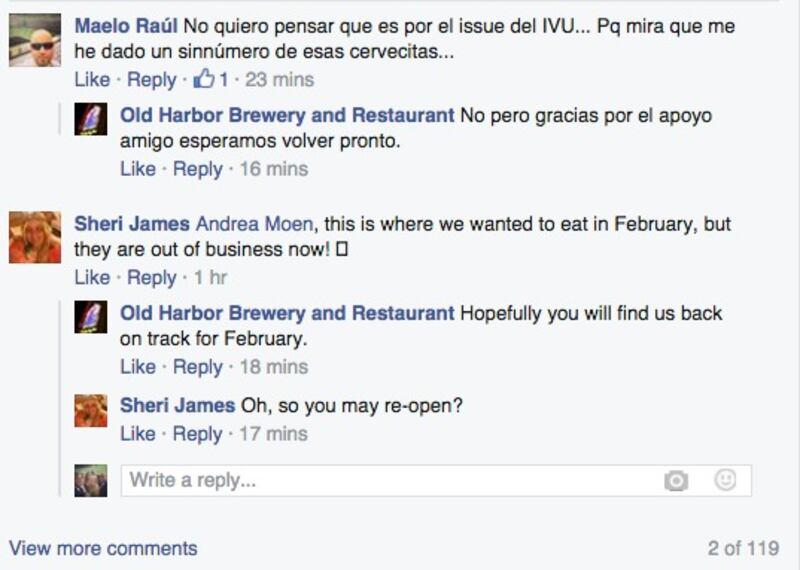The image size is (800, 570).
Task: Open Maelo Raúl's profile picture
Action: tap(35, 41)
